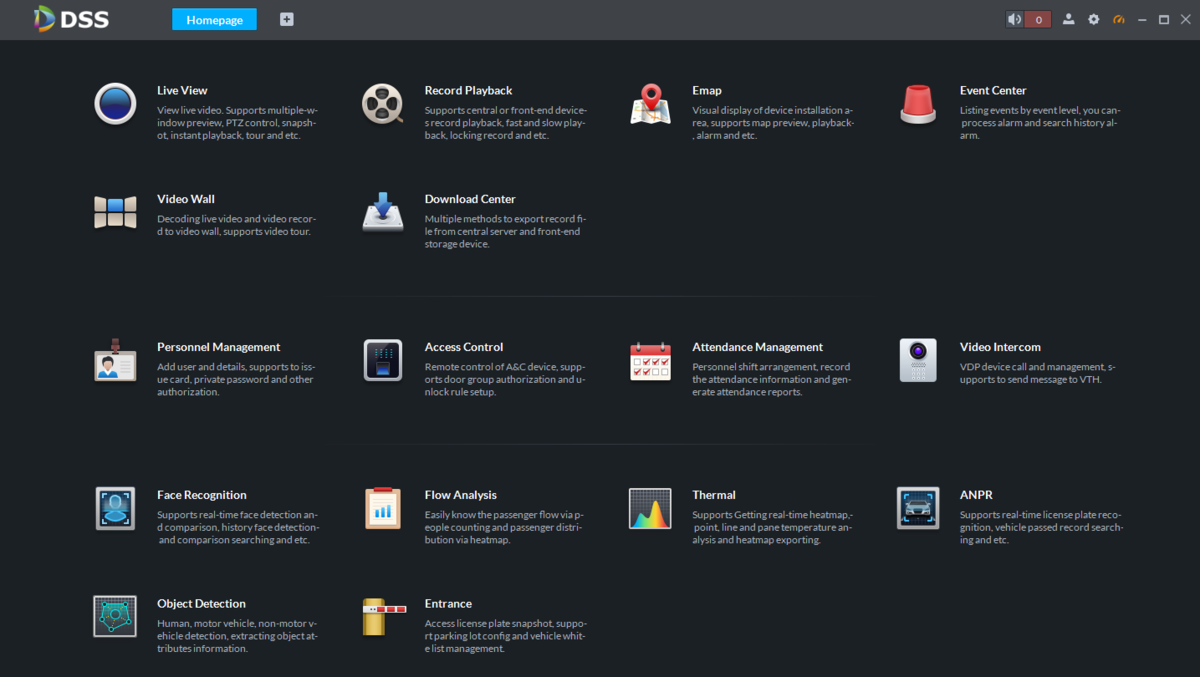Open the orange gauge status icon

click(1119, 19)
